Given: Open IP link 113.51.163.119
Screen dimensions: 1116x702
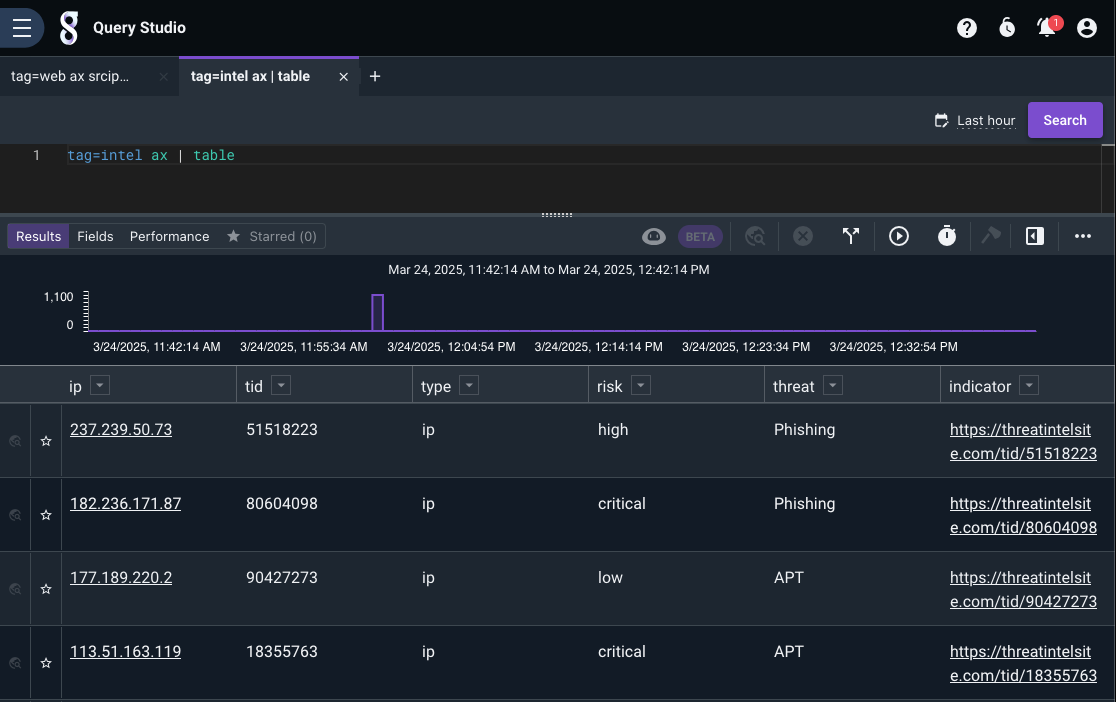Looking at the screenshot, I should coord(125,652).
